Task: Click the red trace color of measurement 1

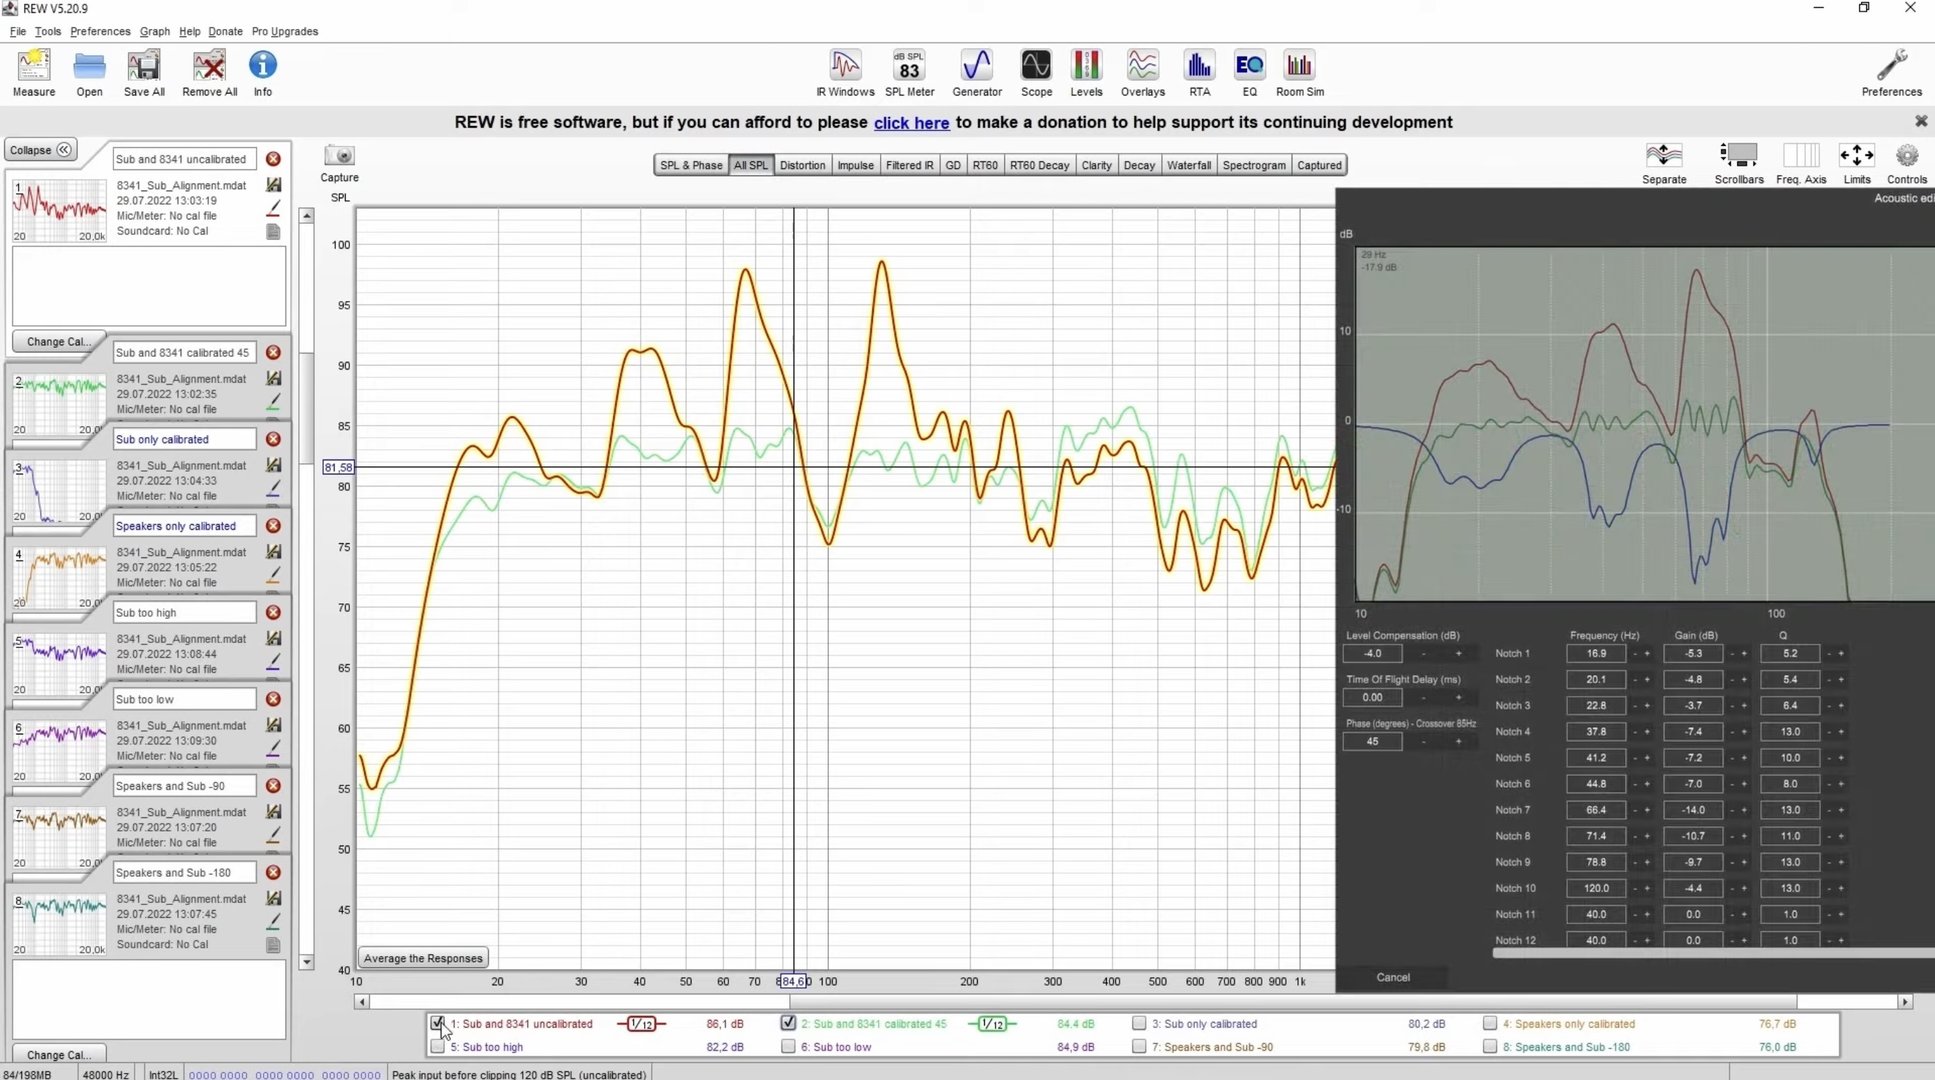Action: click(x=273, y=208)
